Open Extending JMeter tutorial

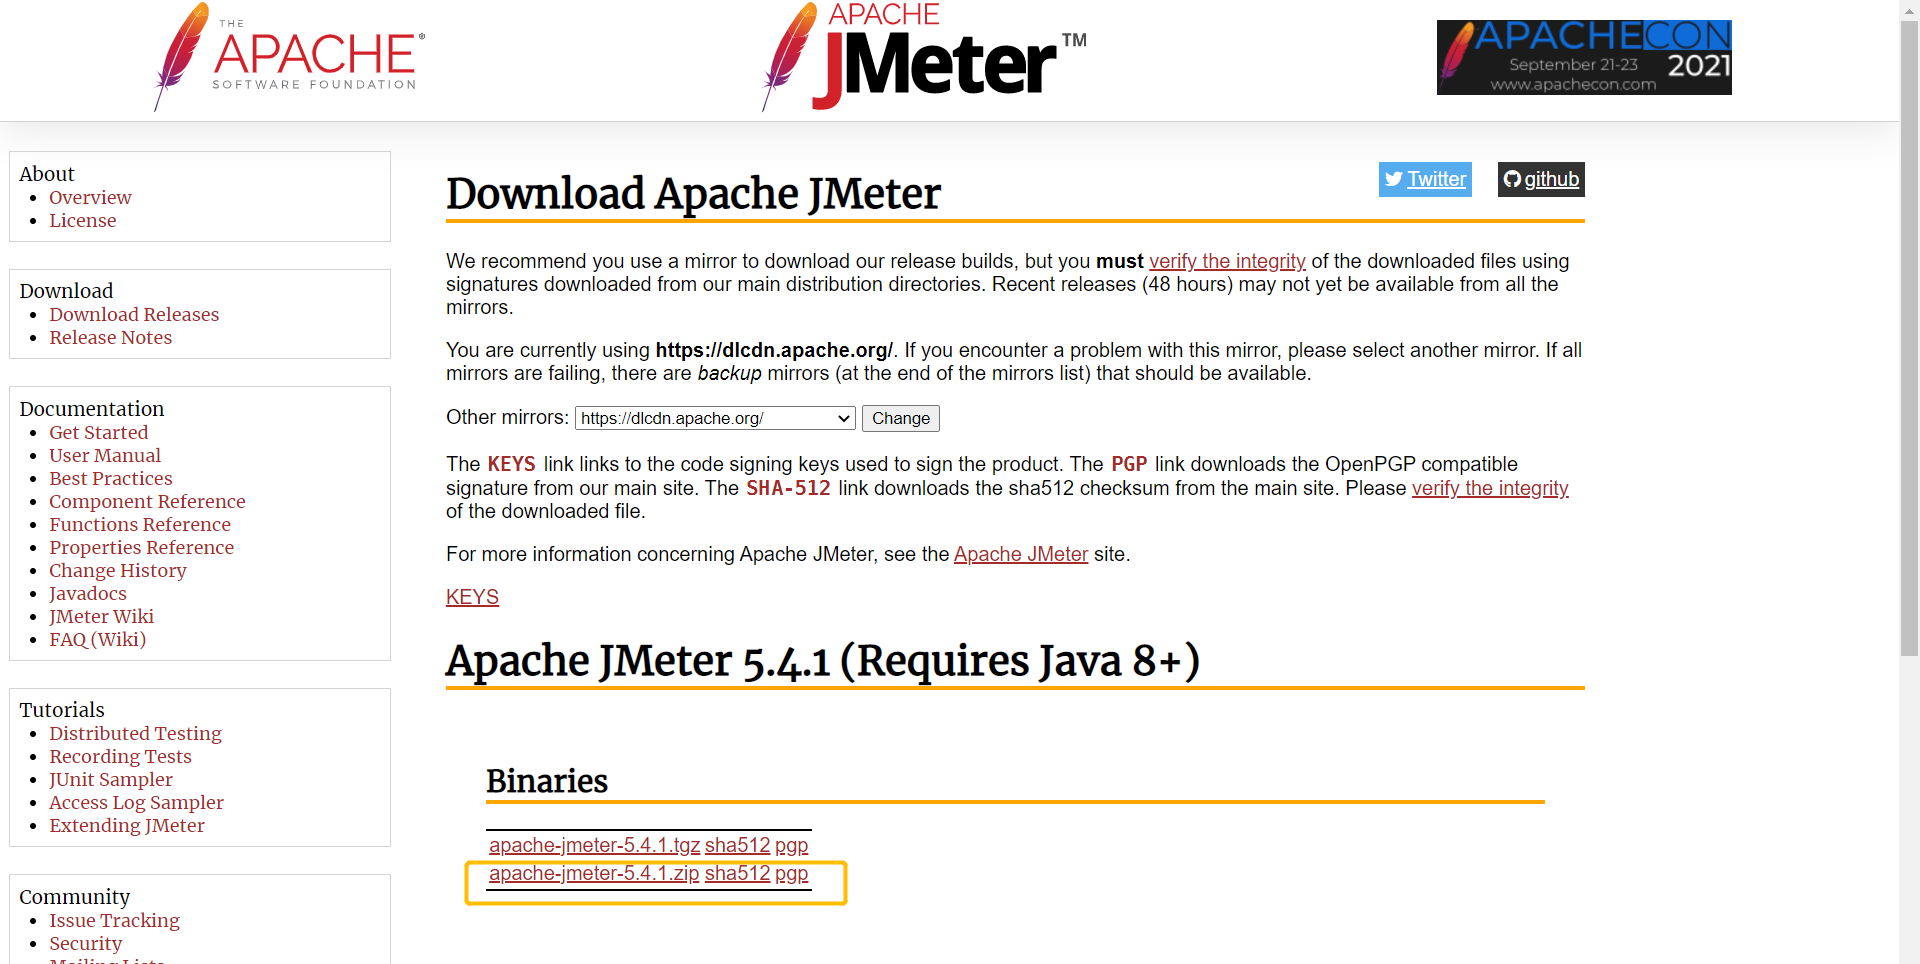[127, 825]
